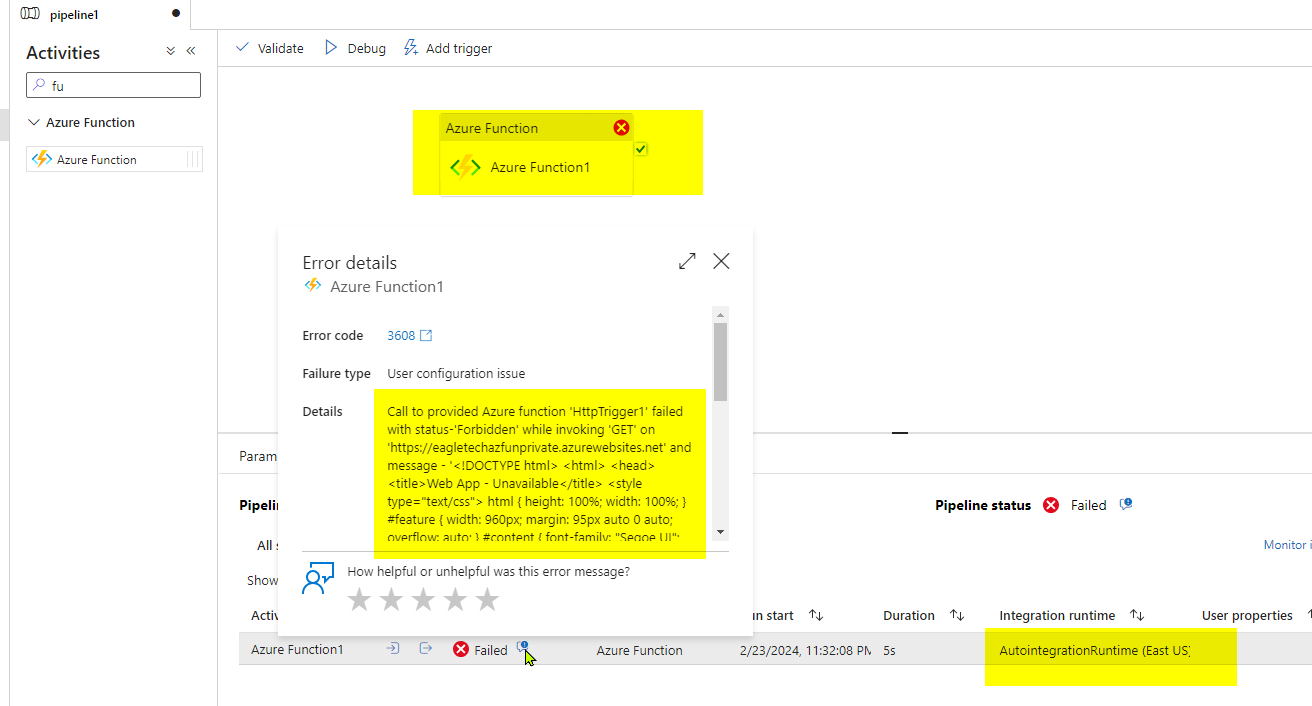
Task: Validate the pipeline
Action: pyautogui.click(x=269, y=48)
